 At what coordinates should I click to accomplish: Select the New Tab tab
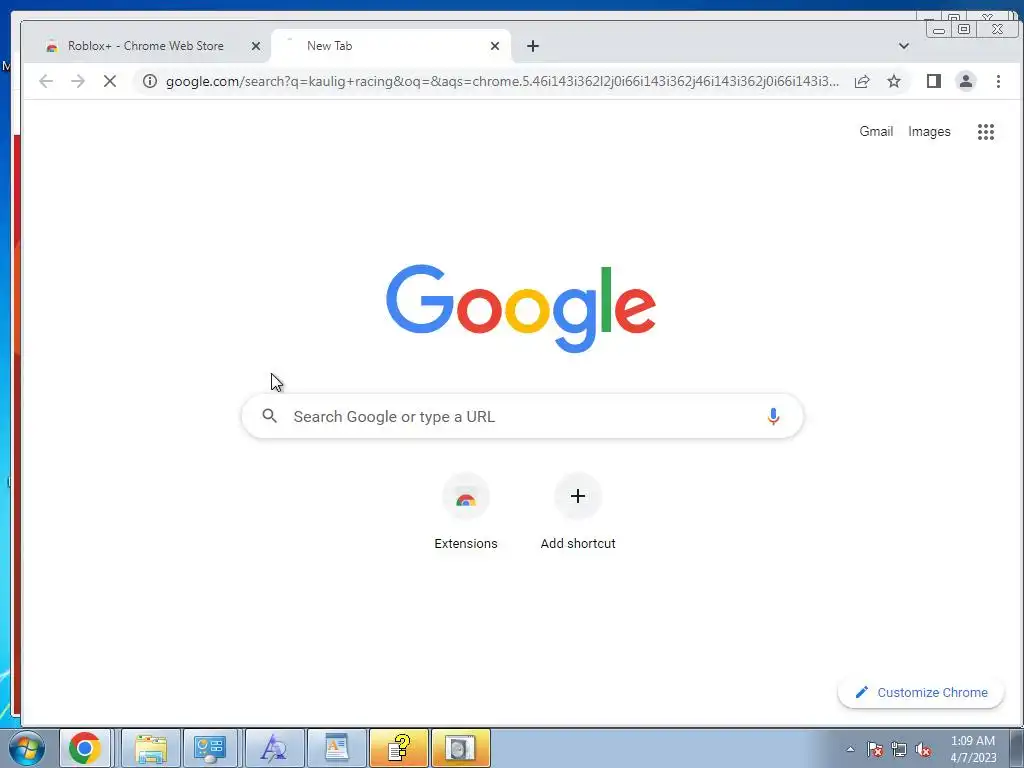[x=391, y=46]
